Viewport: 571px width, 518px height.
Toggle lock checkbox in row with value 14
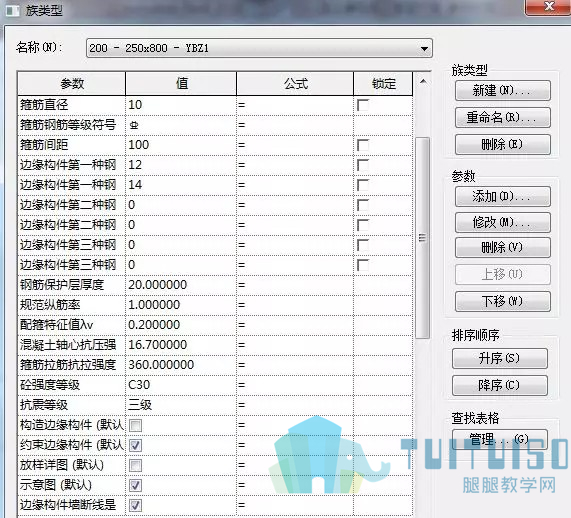tap(363, 185)
